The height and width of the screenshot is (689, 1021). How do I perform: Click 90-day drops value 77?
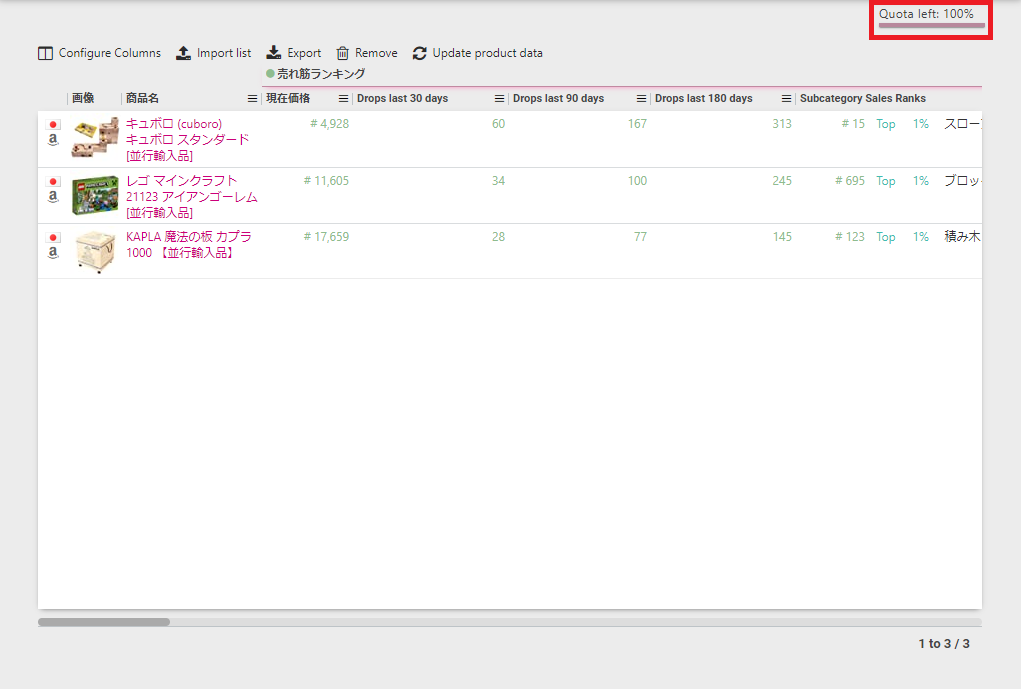tap(641, 237)
